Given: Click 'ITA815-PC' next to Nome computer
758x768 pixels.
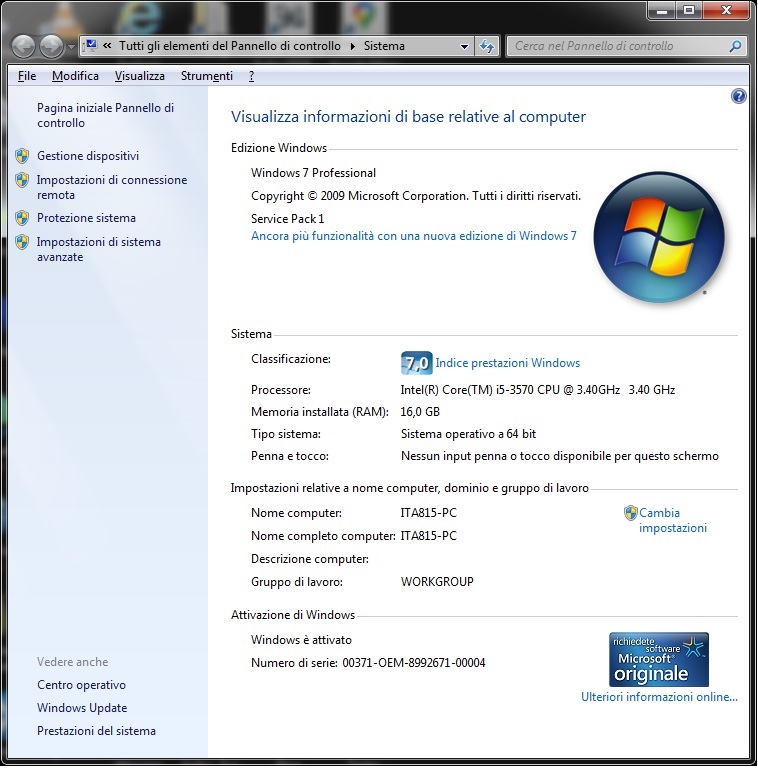Looking at the screenshot, I should 428,513.
